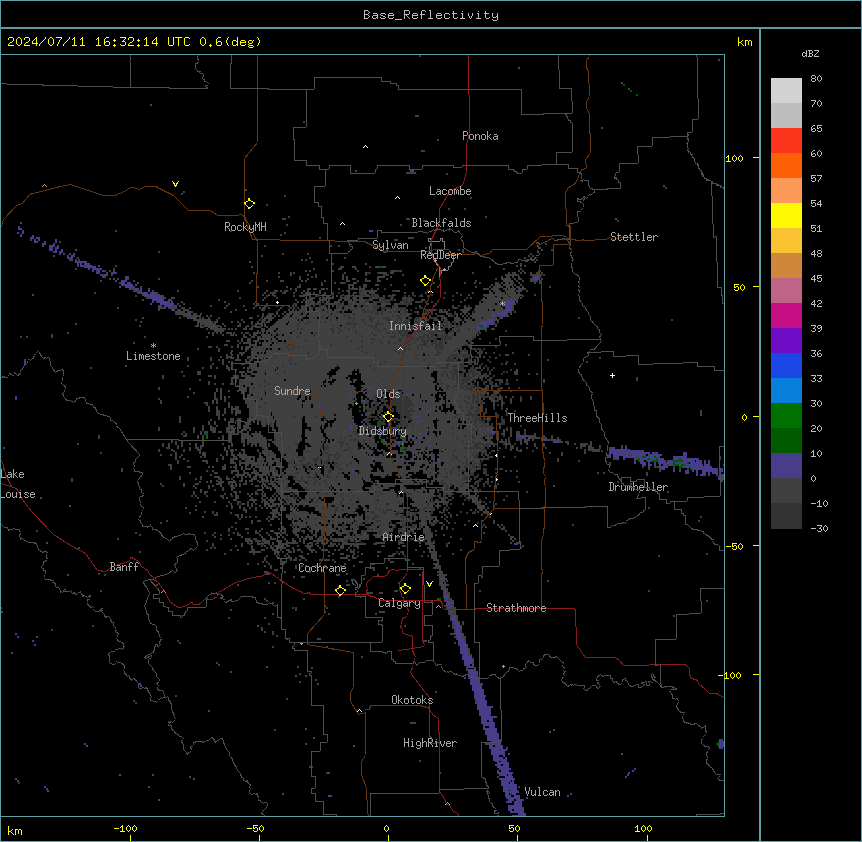This screenshot has height=842, width=862.
Task: Click the yellow diamond marker above Calgary label
Action: tap(405, 589)
